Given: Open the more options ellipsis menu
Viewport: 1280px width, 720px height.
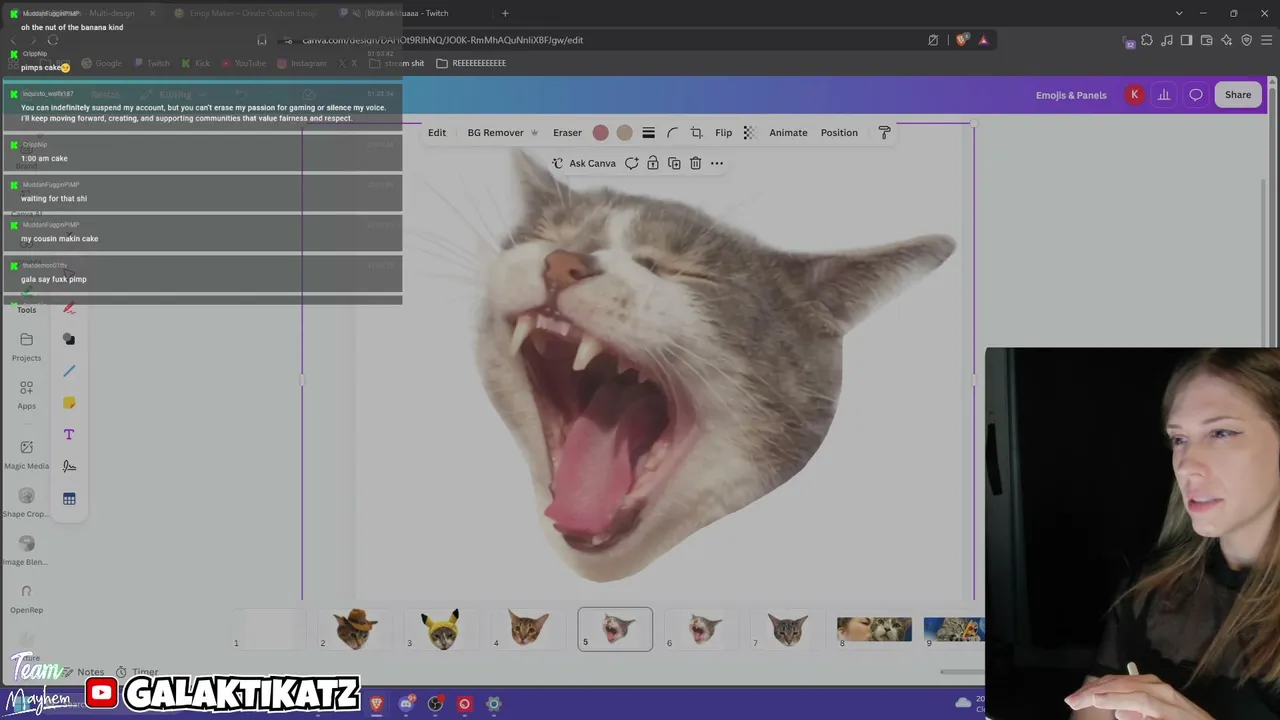Looking at the screenshot, I should 716,163.
